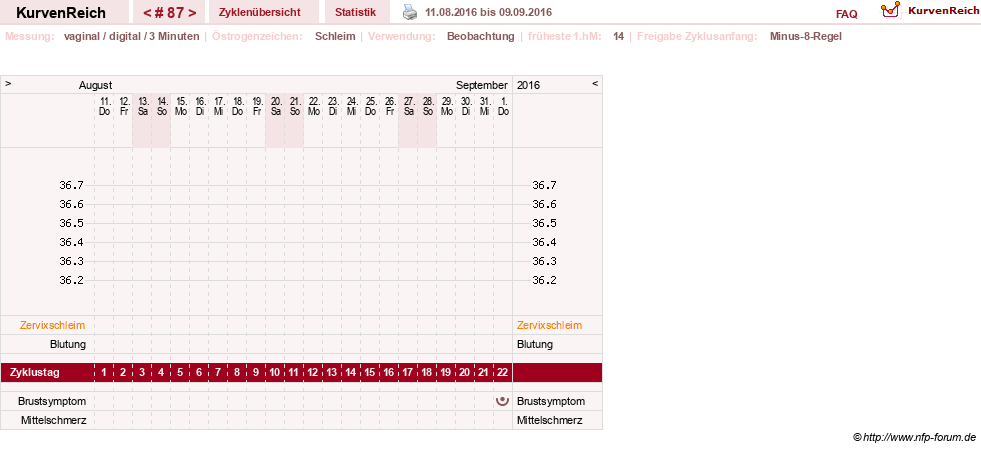981x449 pixels.
Task: Click cycle day 14 in the Zyklustag row
Action: [x=351, y=373]
